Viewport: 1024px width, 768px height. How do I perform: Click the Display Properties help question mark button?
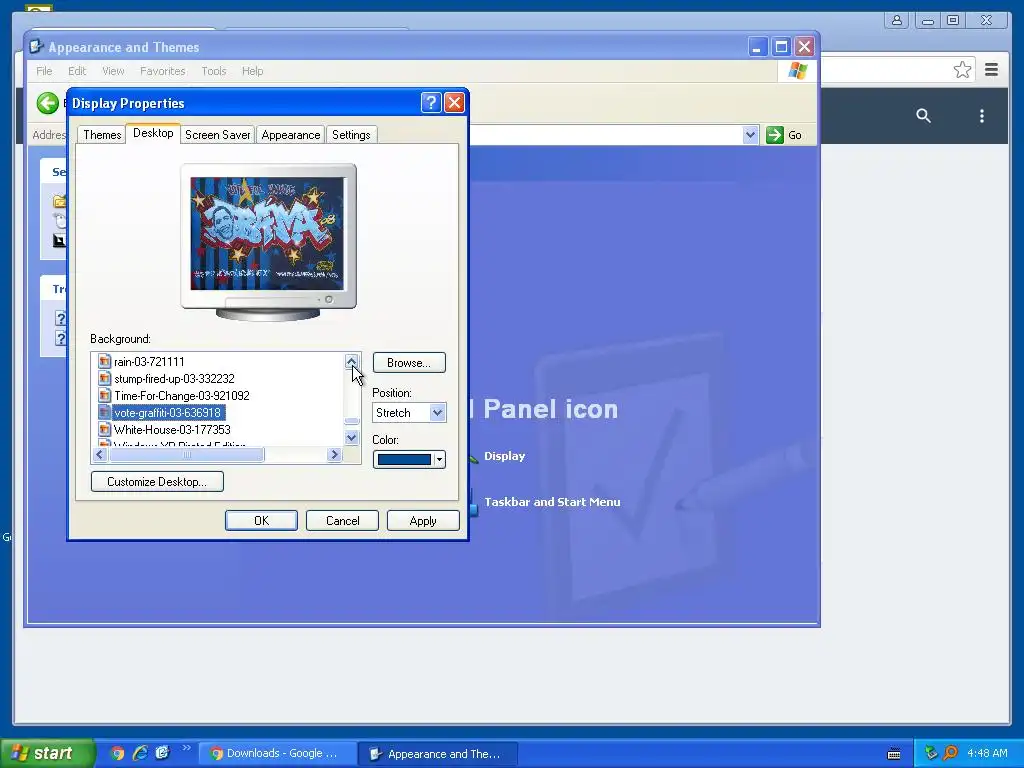[x=431, y=103]
